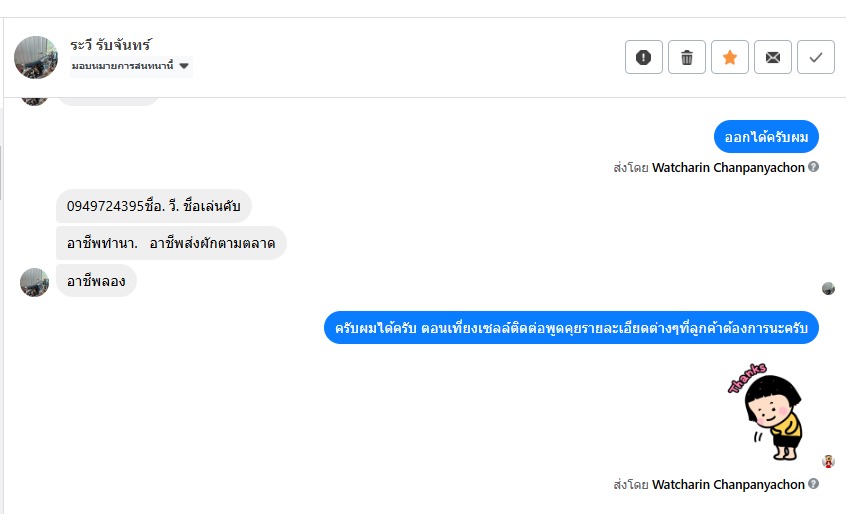Click sender name Watcharin Chanpanyachon under the sticker
Screen dimensions: 846x514
(x=728, y=484)
